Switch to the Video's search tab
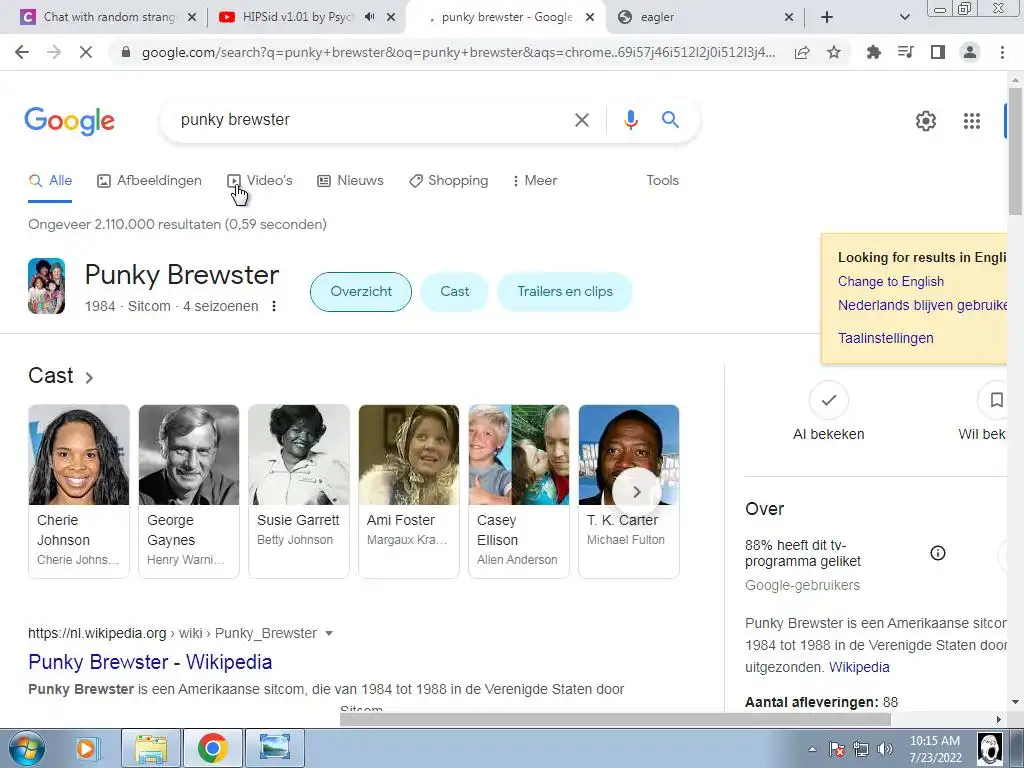Viewport: 1024px width, 768px height. coord(260,181)
